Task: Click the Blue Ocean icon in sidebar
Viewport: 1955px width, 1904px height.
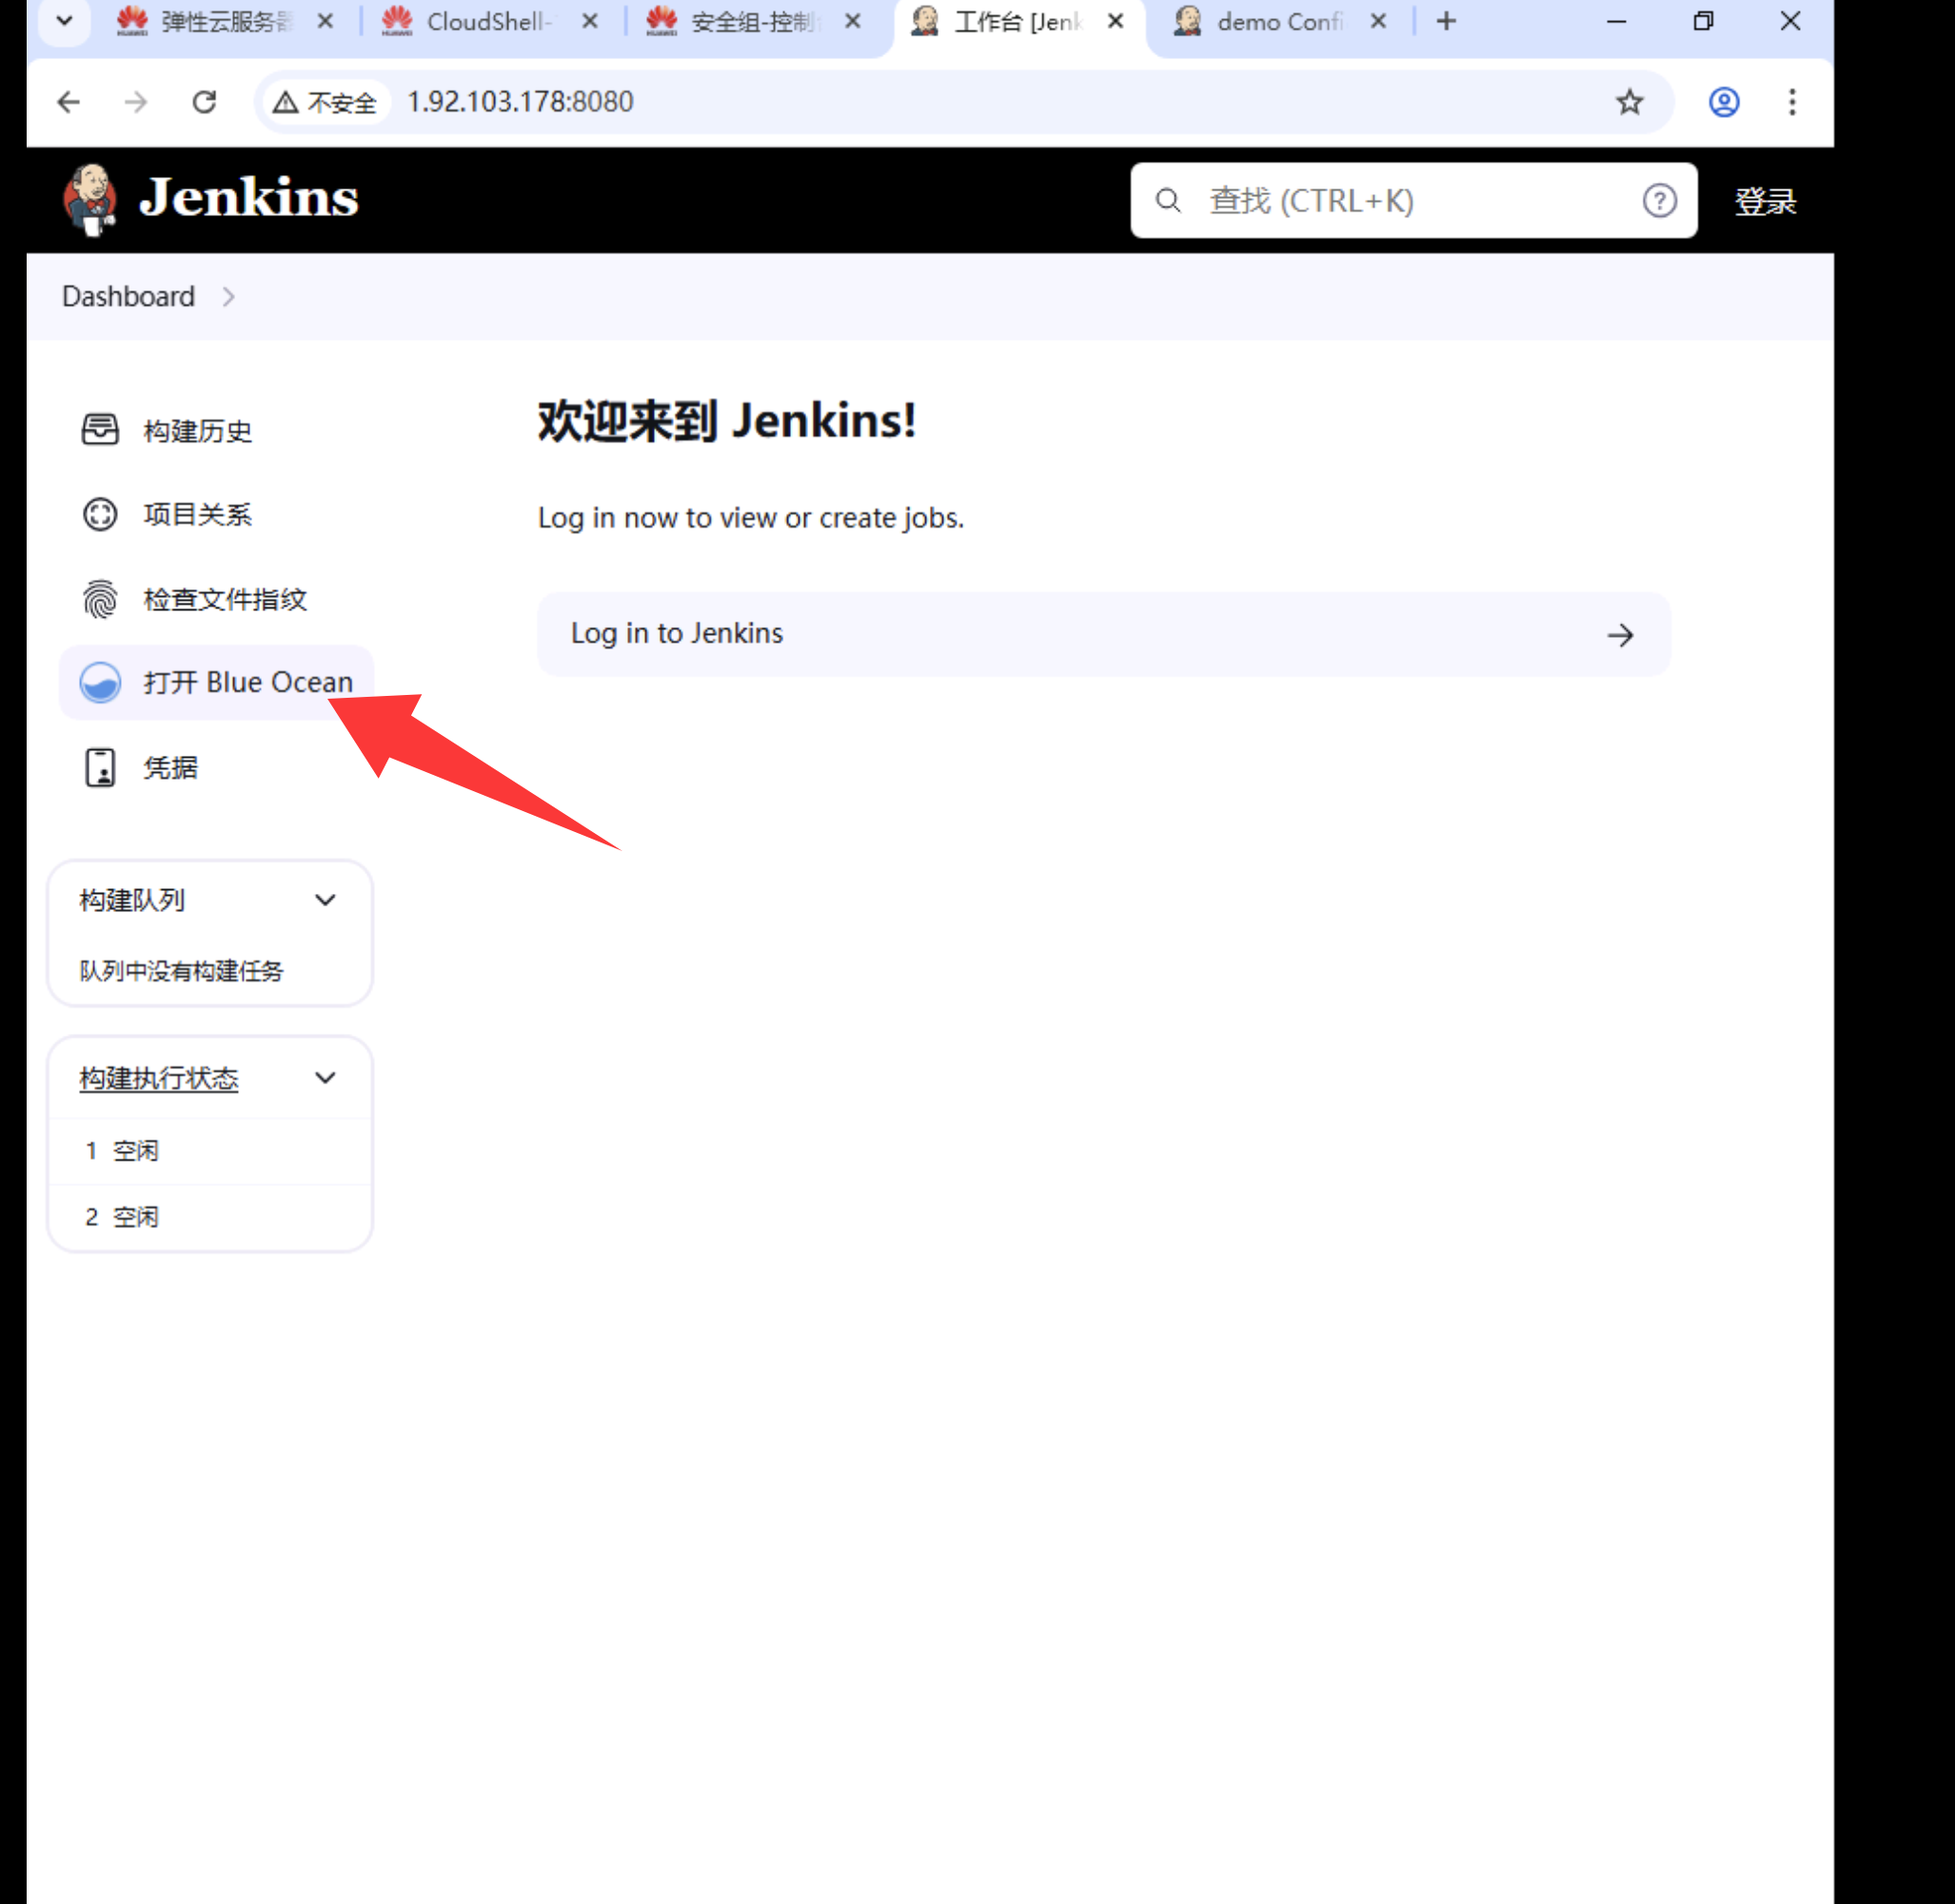Action: 100,682
